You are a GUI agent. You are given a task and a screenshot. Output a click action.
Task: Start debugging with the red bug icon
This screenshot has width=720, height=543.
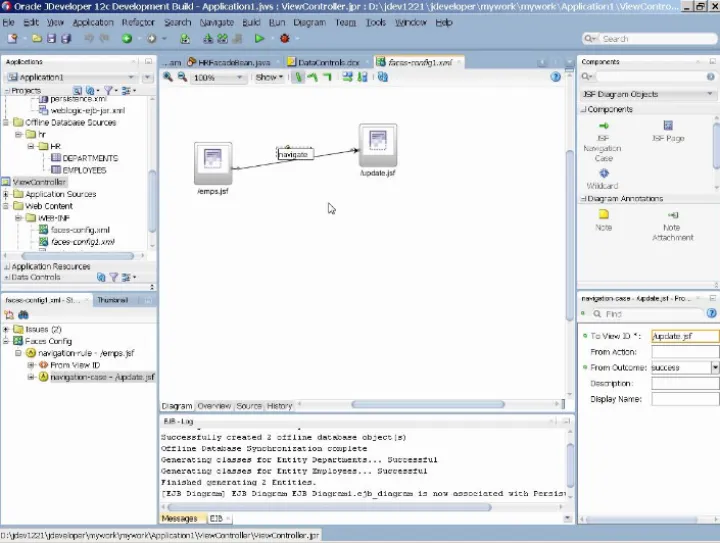point(284,39)
